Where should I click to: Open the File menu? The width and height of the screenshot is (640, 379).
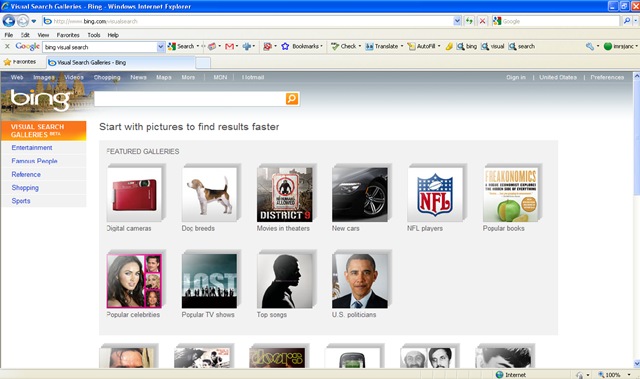pos(9,35)
